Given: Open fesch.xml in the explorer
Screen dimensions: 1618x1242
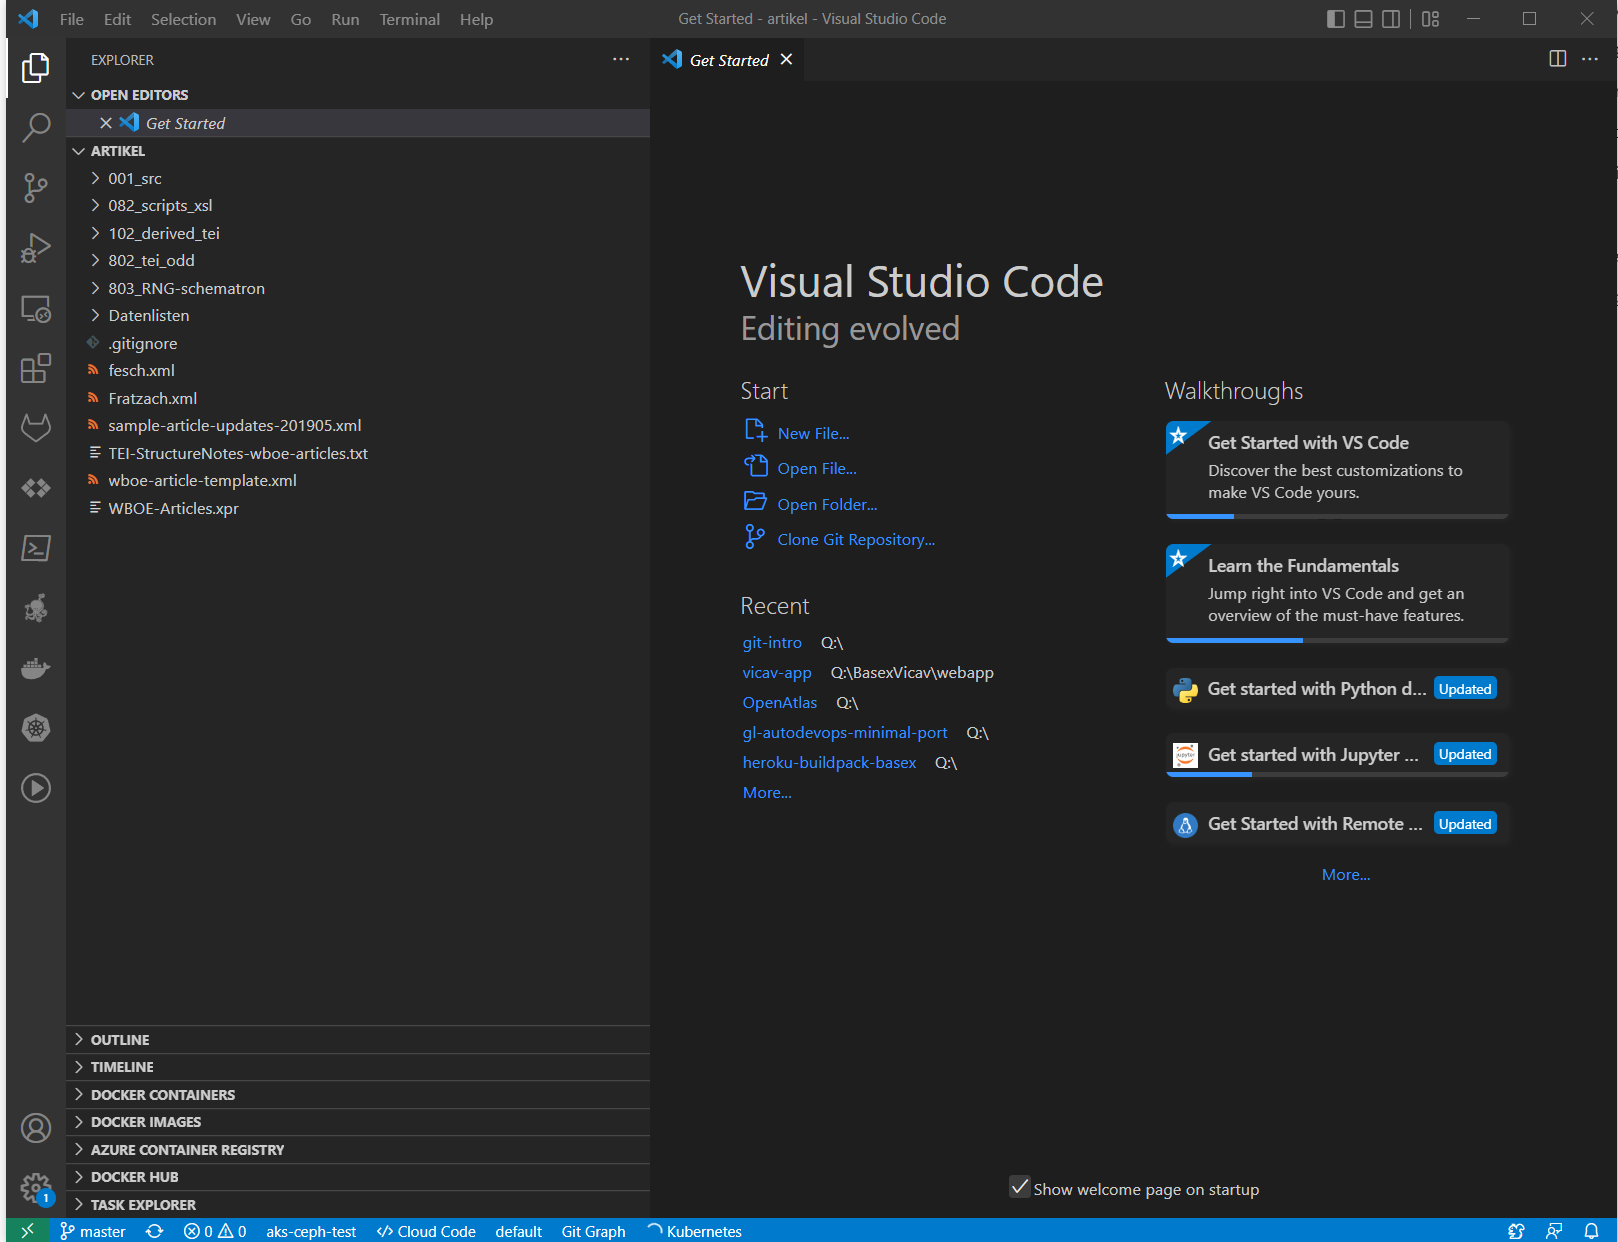Looking at the screenshot, I should [x=358, y=370].
